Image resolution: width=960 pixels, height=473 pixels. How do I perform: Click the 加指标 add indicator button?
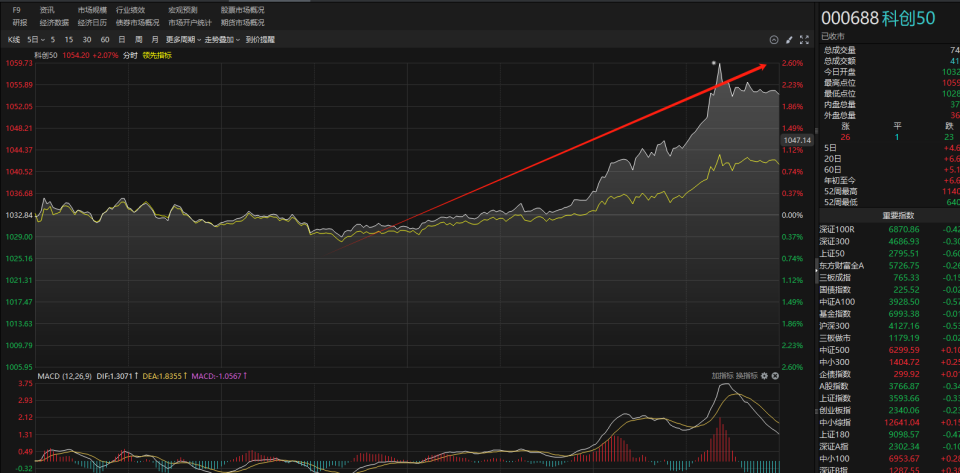tap(722, 376)
